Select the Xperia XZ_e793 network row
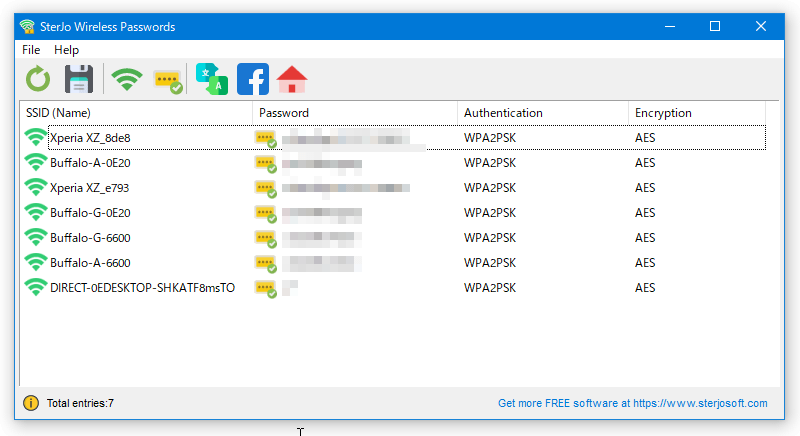The width and height of the screenshot is (800, 436). 393,188
